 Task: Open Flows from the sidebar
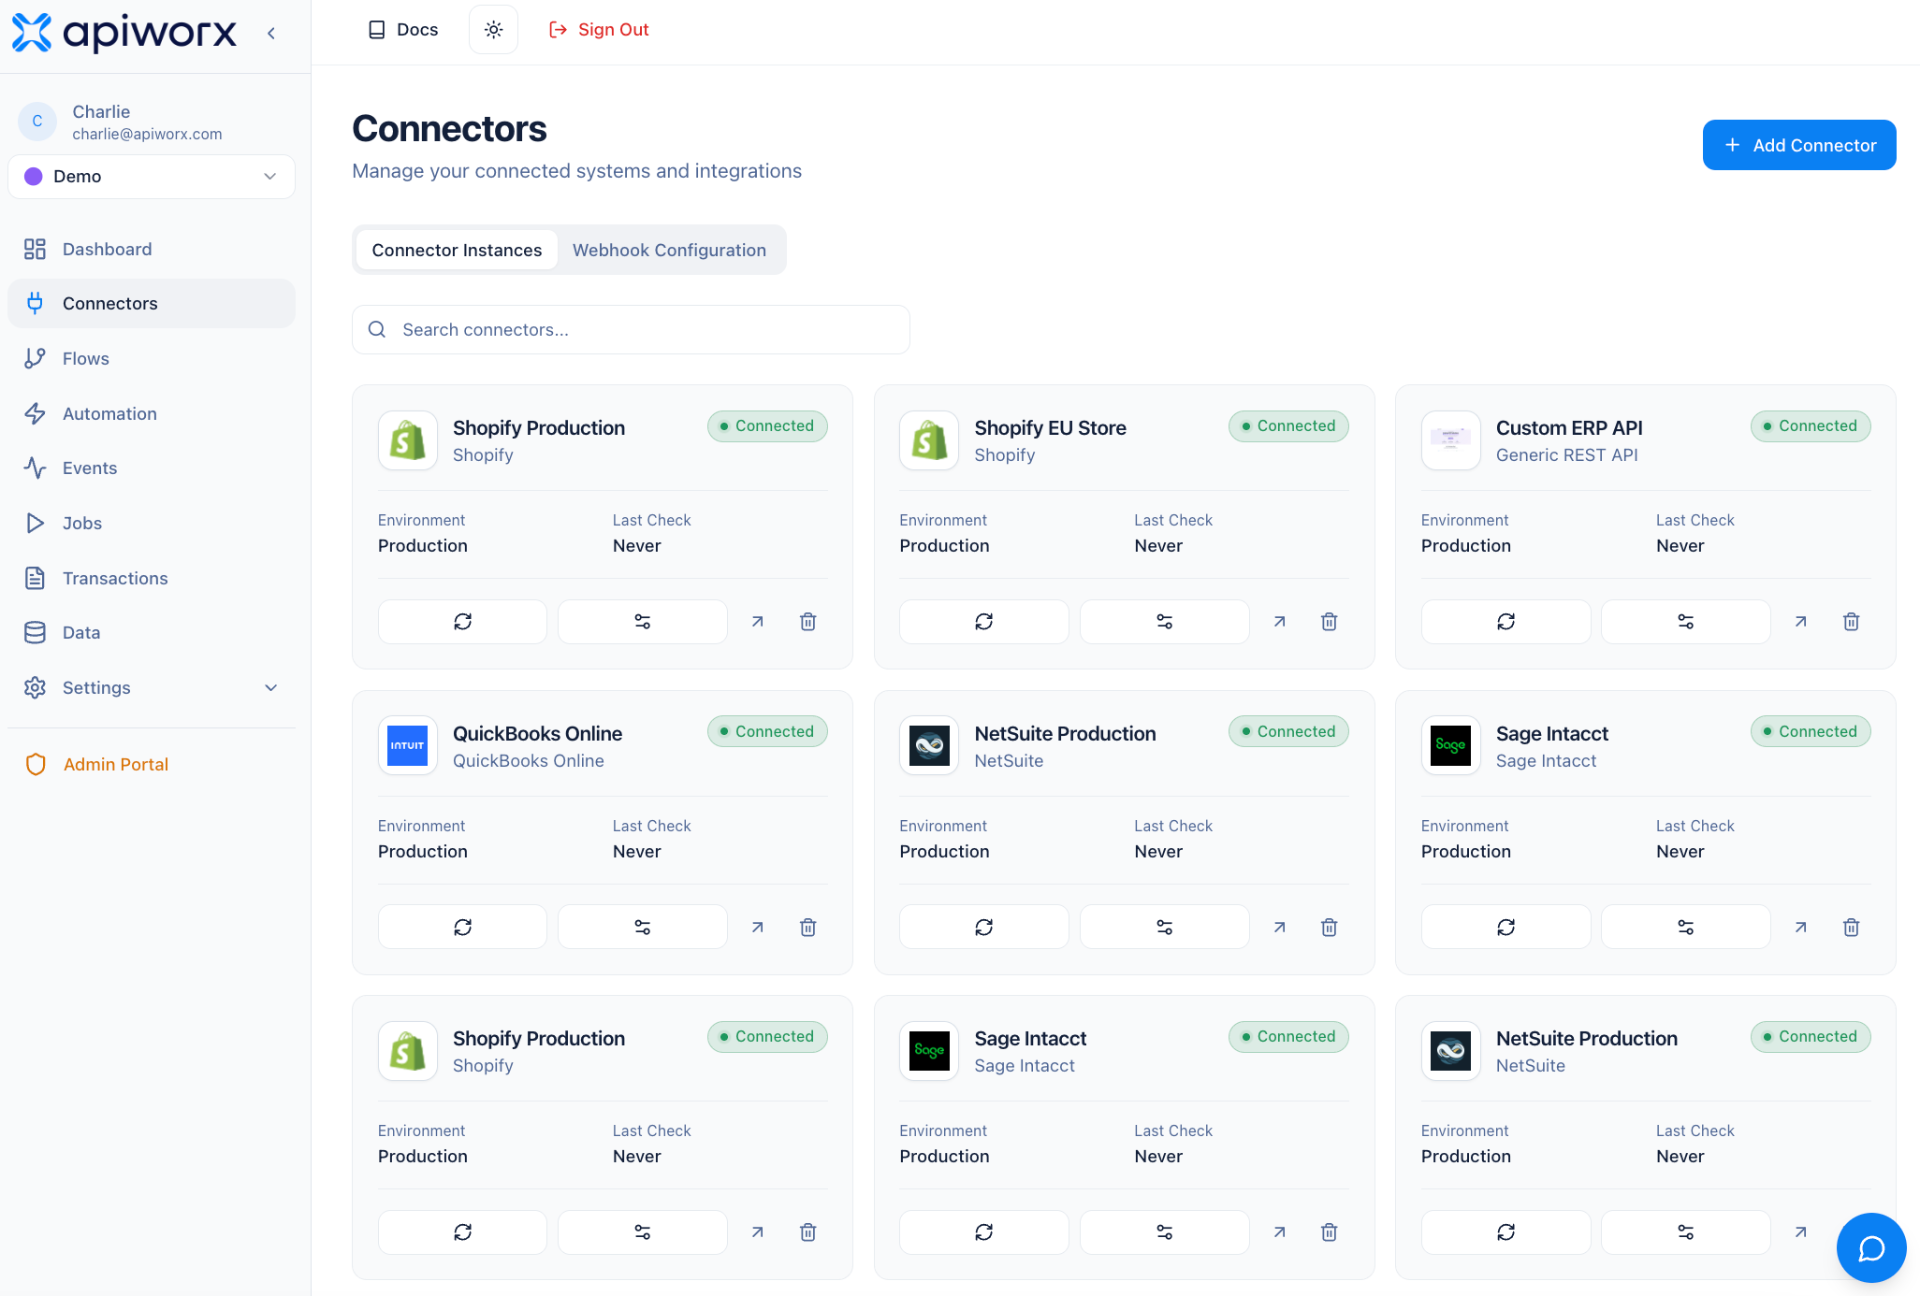click(86, 359)
